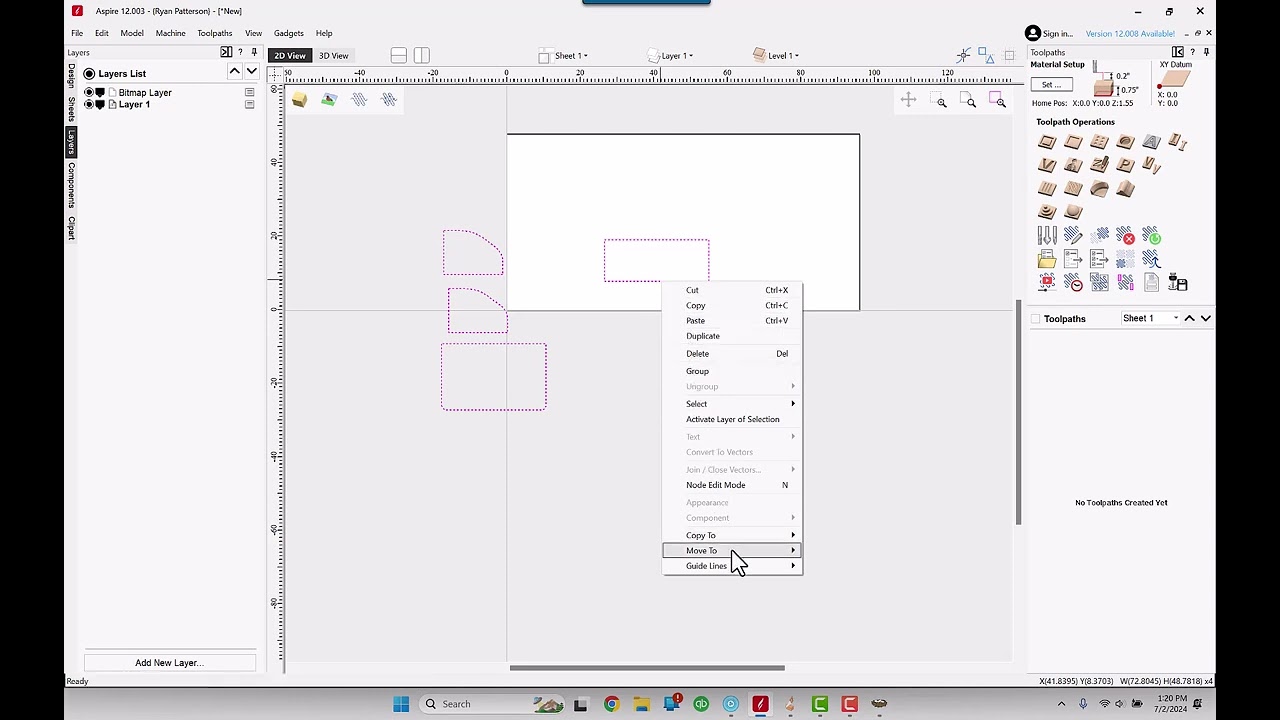Image resolution: width=1280 pixels, height=720 pixels.
Task: Expand the Guide Lines submenu
Action: [732, 566]
